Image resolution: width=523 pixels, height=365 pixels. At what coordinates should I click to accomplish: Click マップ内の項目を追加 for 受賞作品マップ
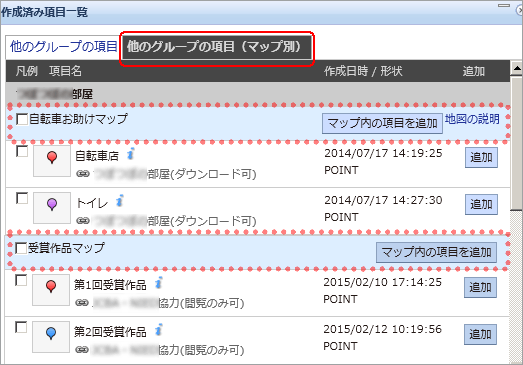click(x=436, y=252)
